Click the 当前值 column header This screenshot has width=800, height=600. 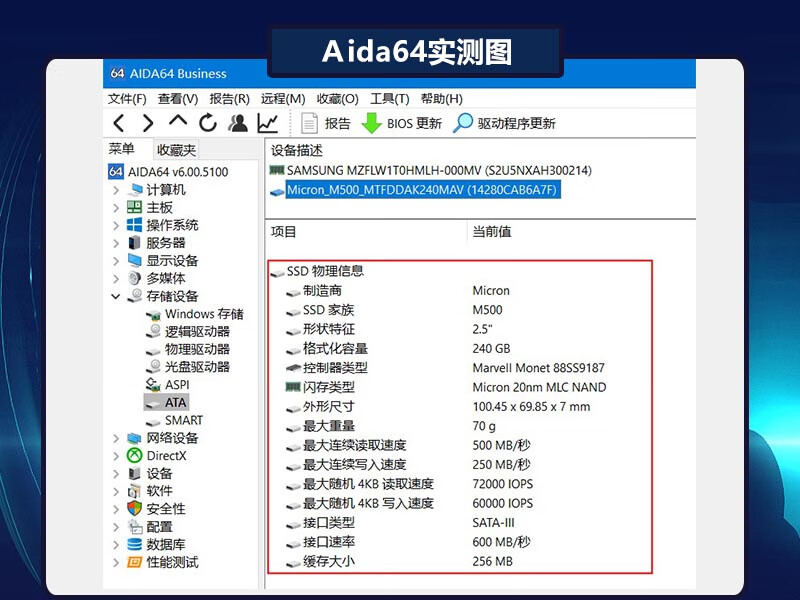(x=491, y=232)
